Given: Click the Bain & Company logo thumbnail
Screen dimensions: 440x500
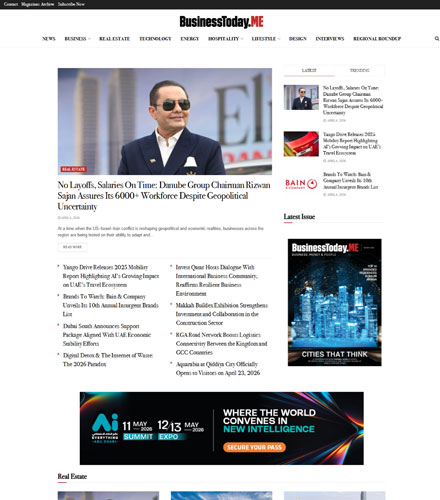Looking at the screenshot, I should [301, 184].
